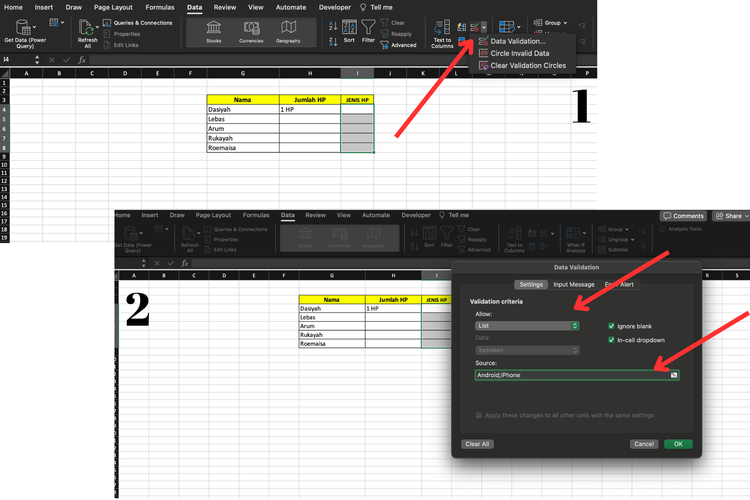Click Analysis Tools in lower window

[681, 229]
